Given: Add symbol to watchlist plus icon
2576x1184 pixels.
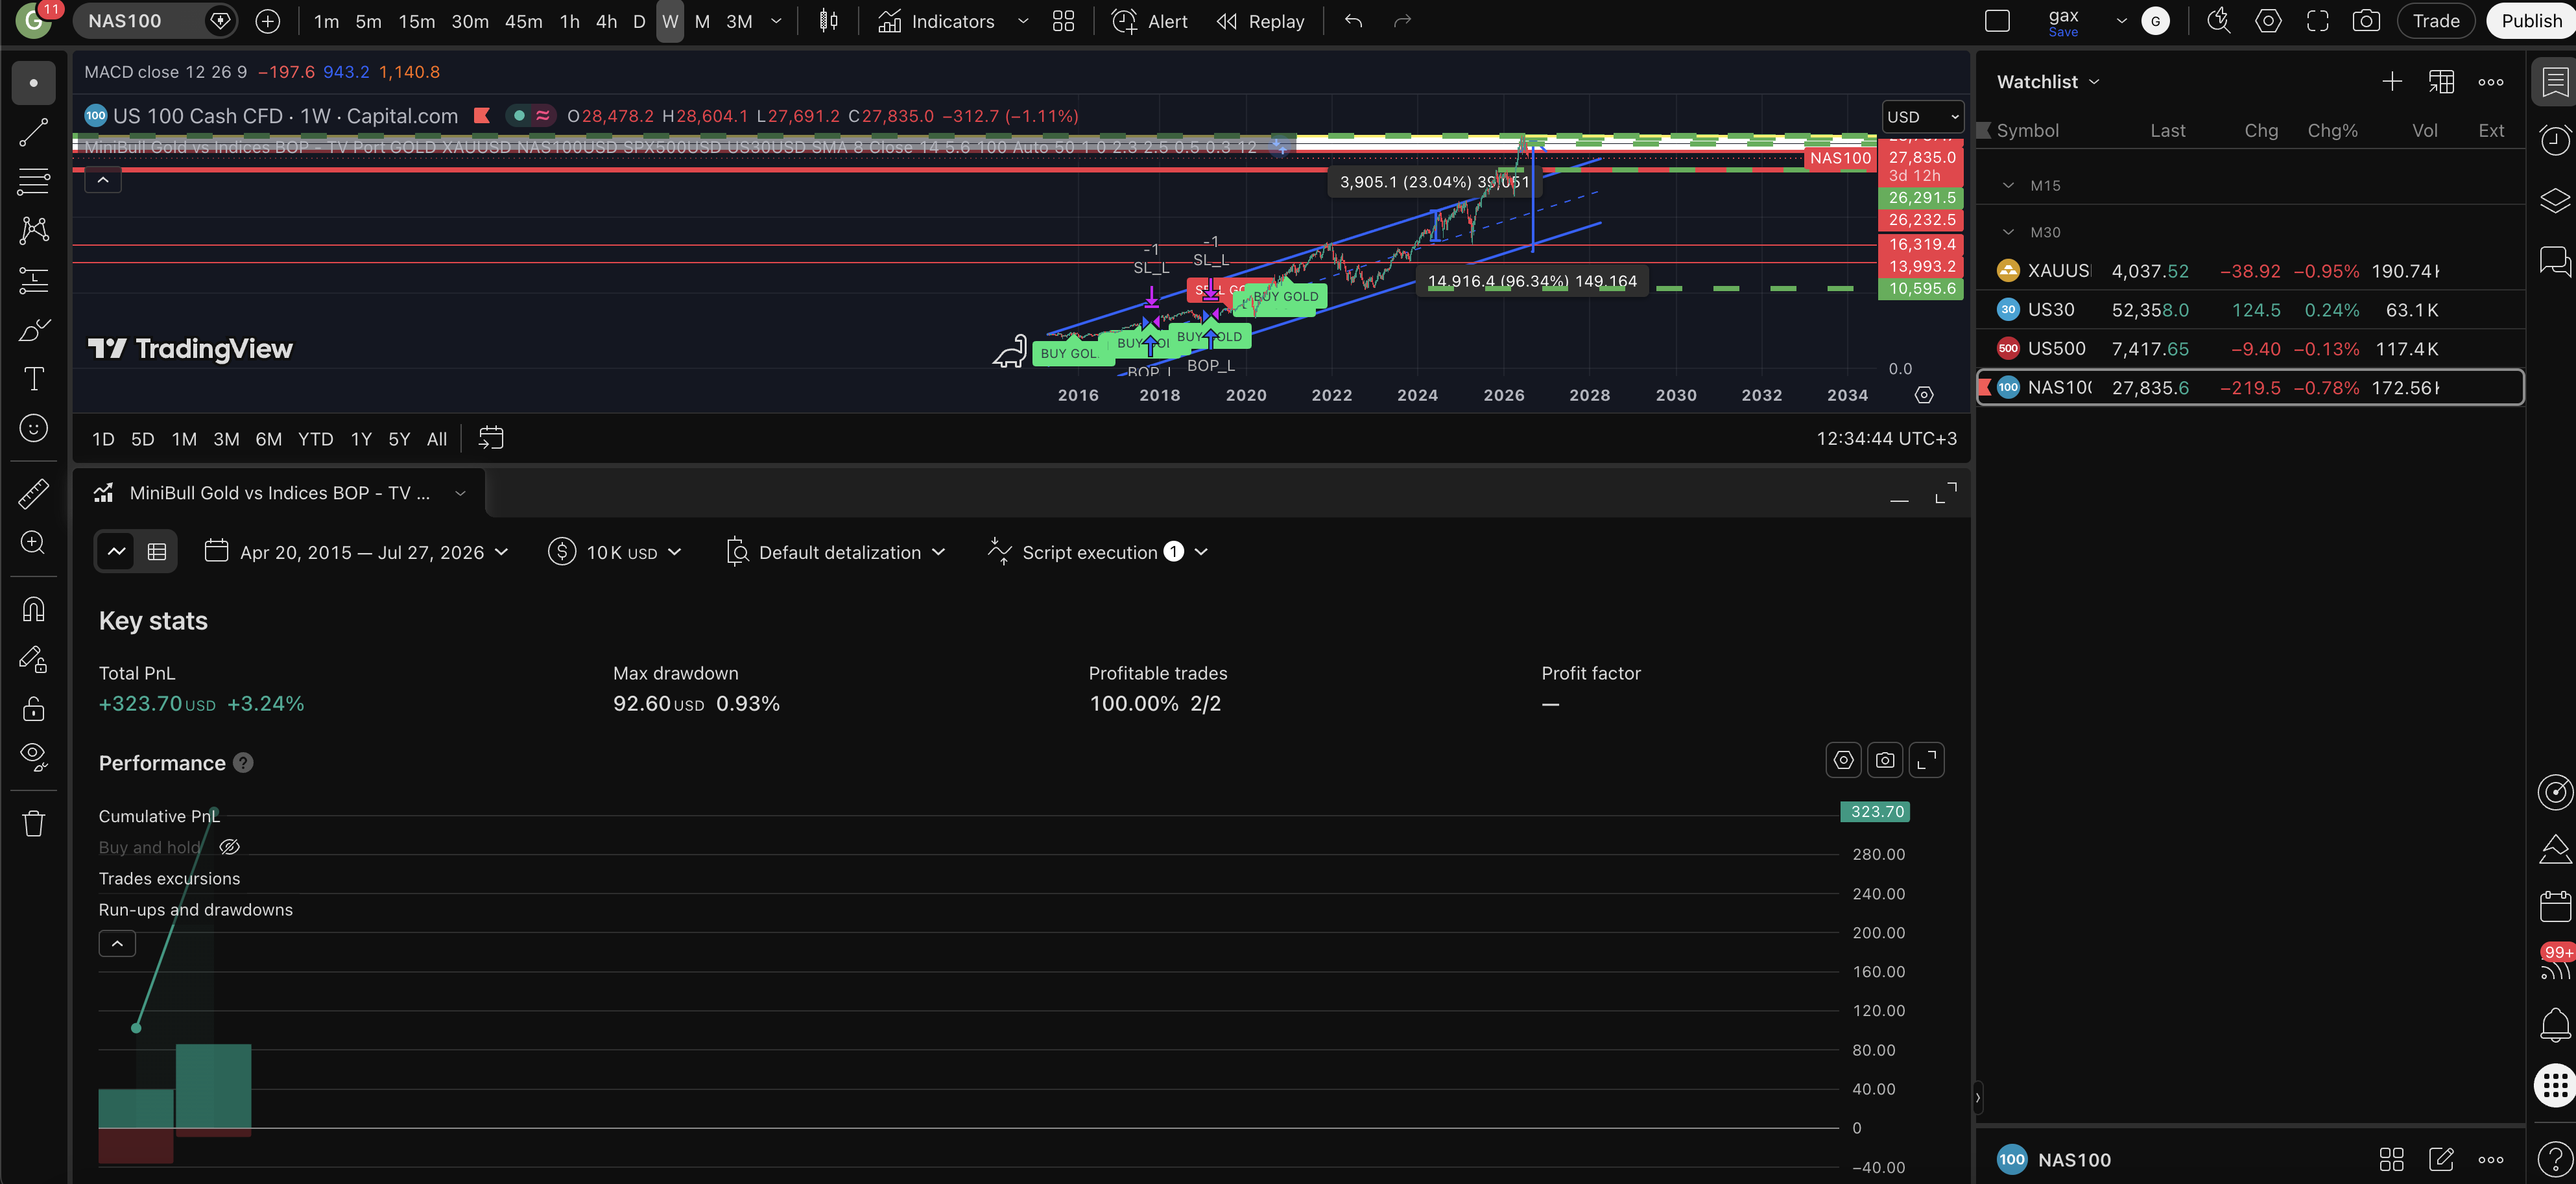Looking at the screenshot, I should point(2391,82).
